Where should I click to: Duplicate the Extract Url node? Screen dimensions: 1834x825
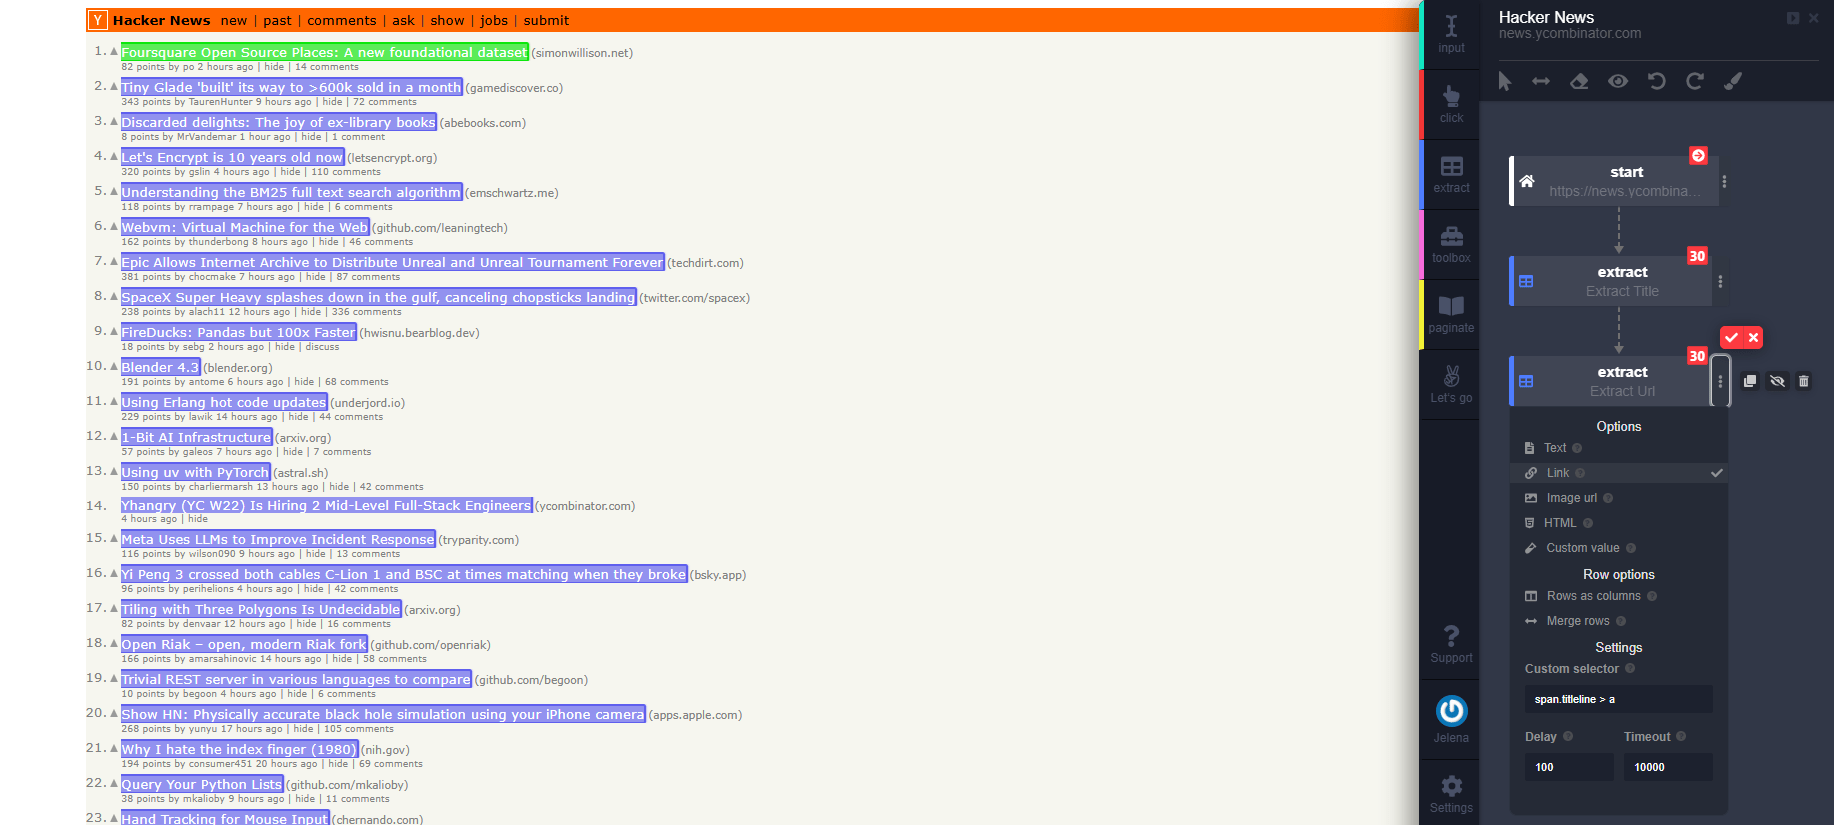(1749, 381)
